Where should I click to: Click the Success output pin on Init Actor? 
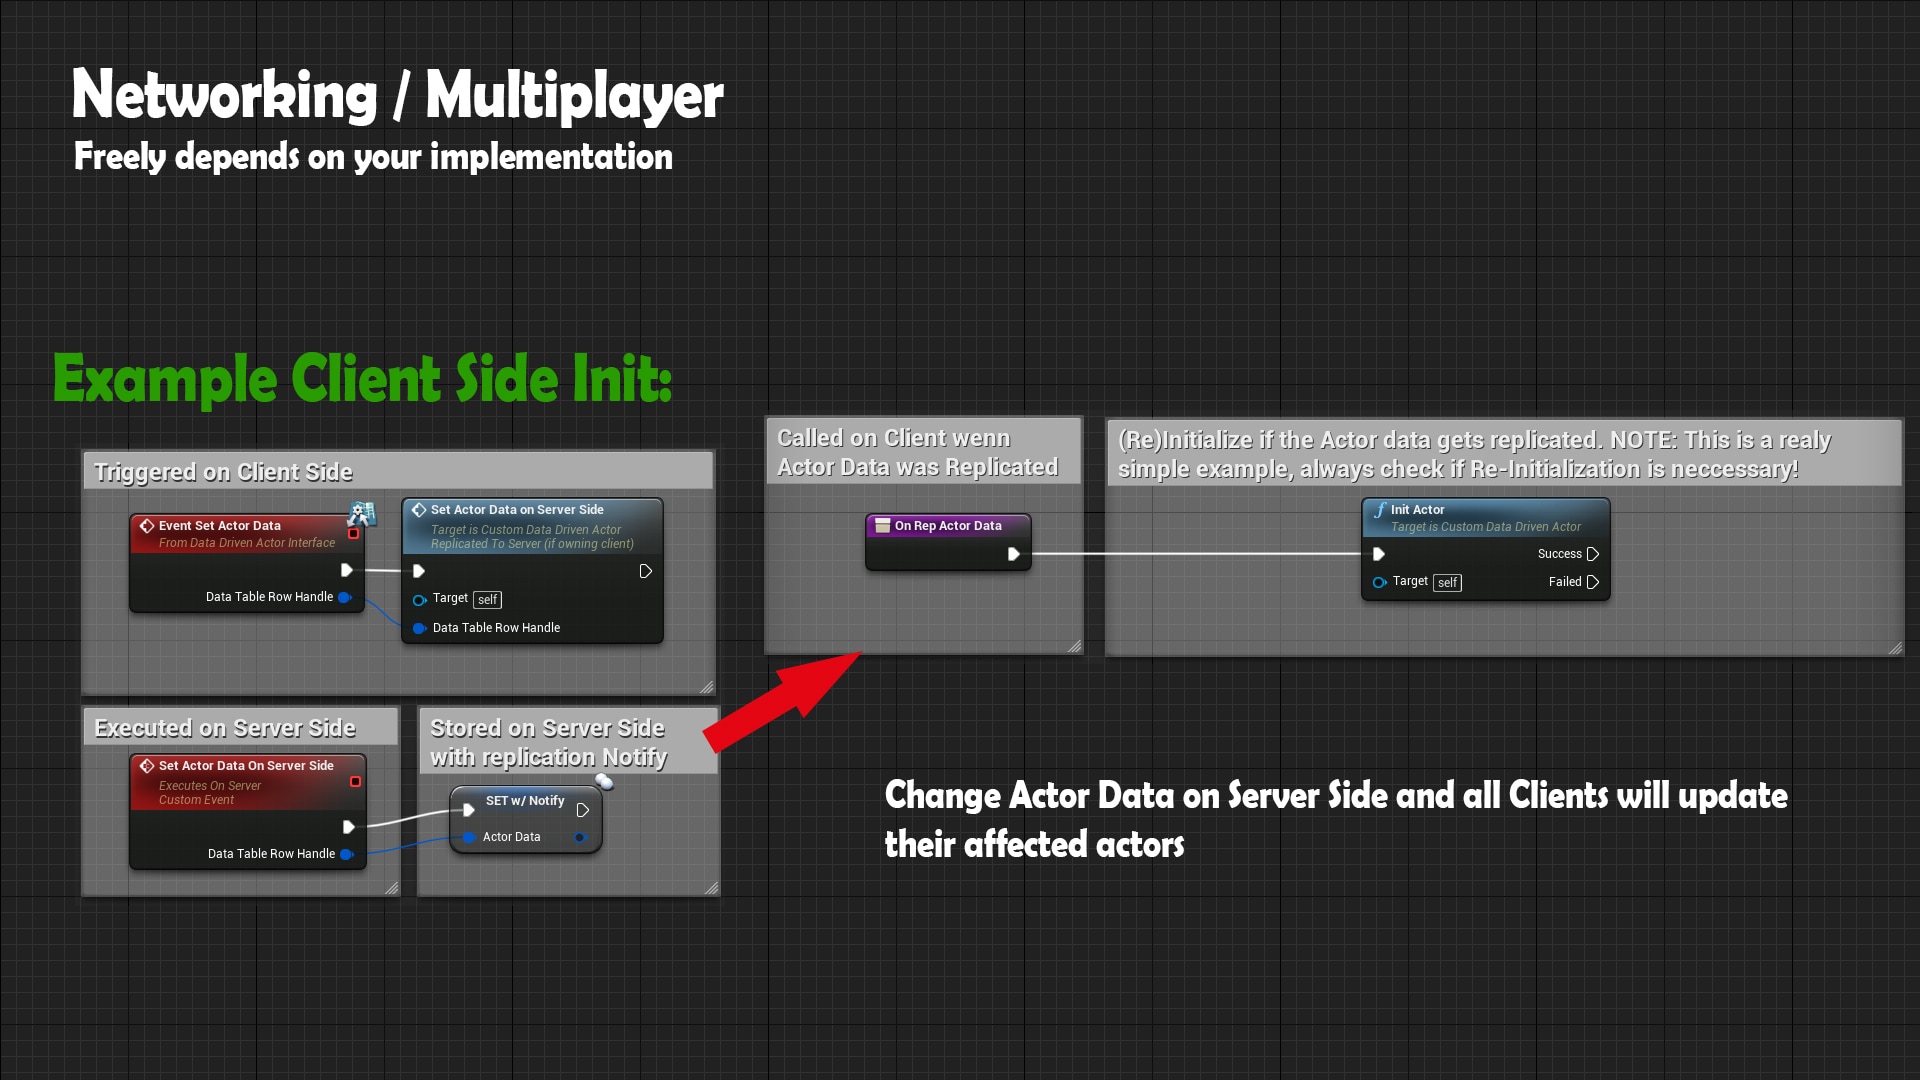tap(1592, 554)
